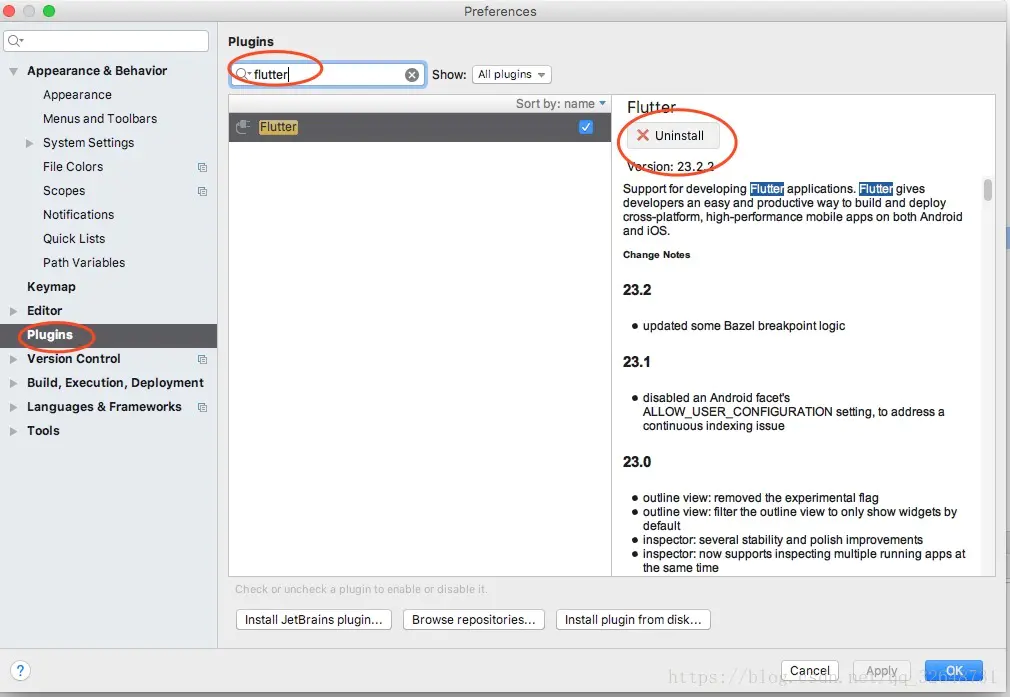This screenshot has width=1010, height=697.
Task: Click the 'Version: 23.2.2' text
Action: coord(671,167)
